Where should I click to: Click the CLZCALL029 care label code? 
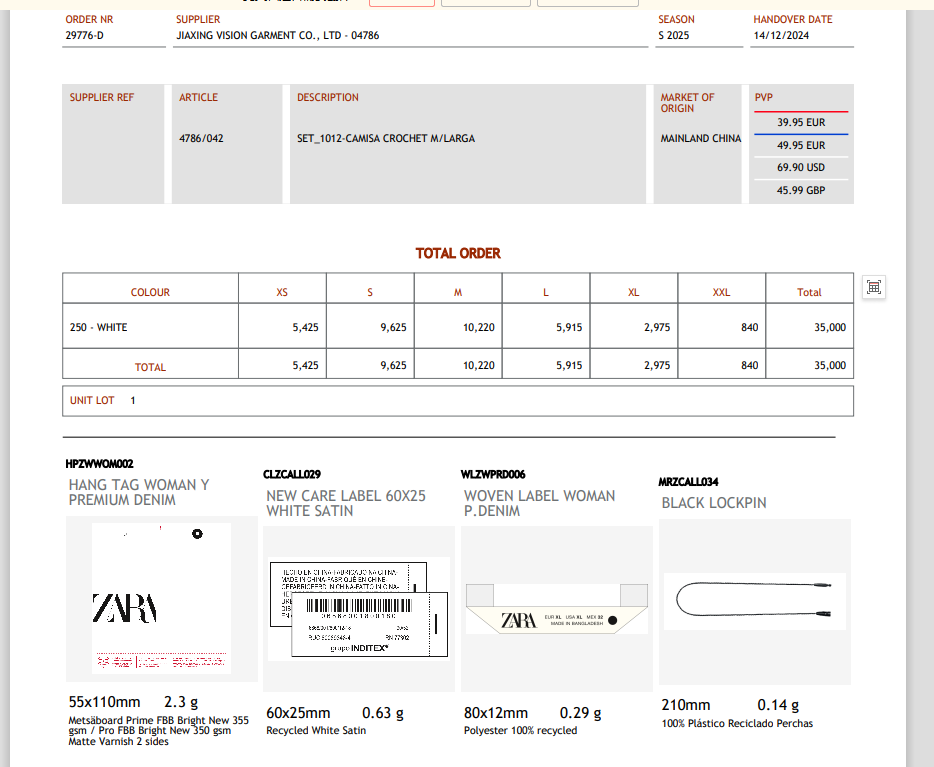point(292,474)
